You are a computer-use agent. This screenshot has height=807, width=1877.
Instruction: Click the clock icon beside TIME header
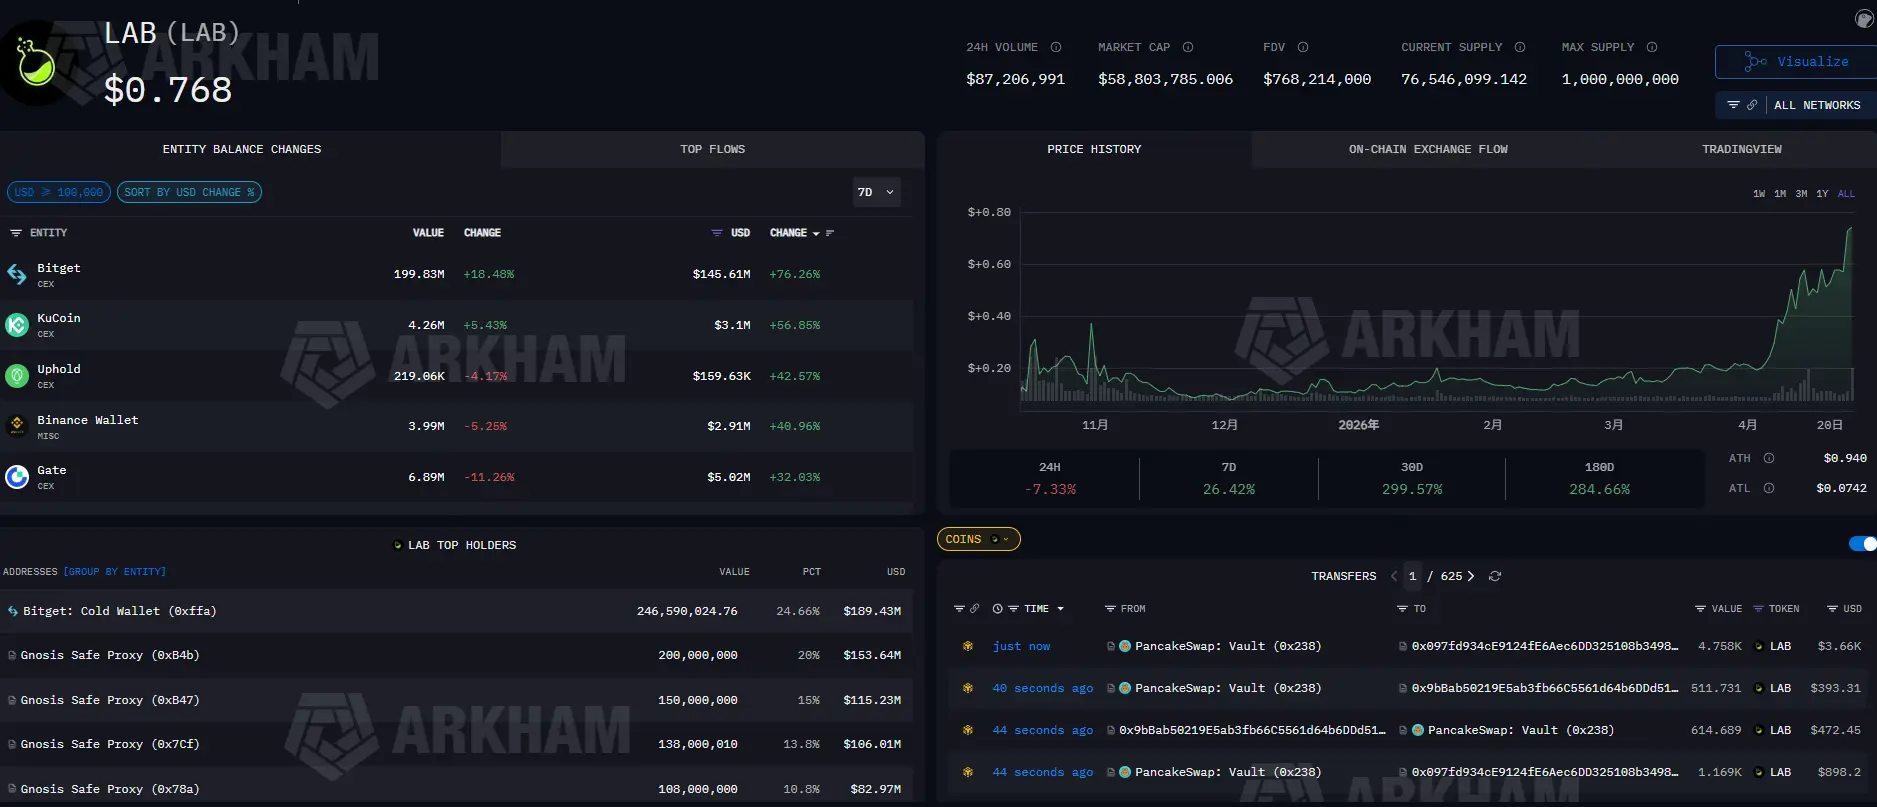997,609
